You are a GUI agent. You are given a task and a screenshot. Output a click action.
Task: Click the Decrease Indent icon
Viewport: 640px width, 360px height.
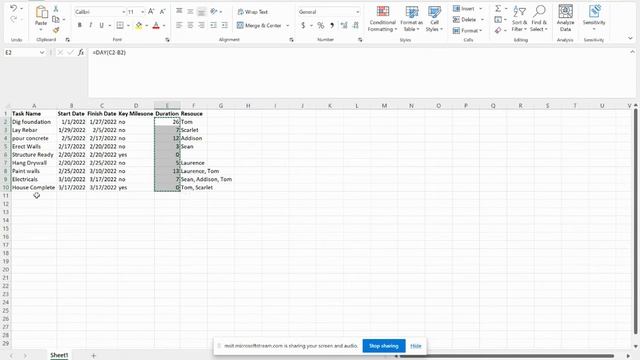[x=213, y=25]
